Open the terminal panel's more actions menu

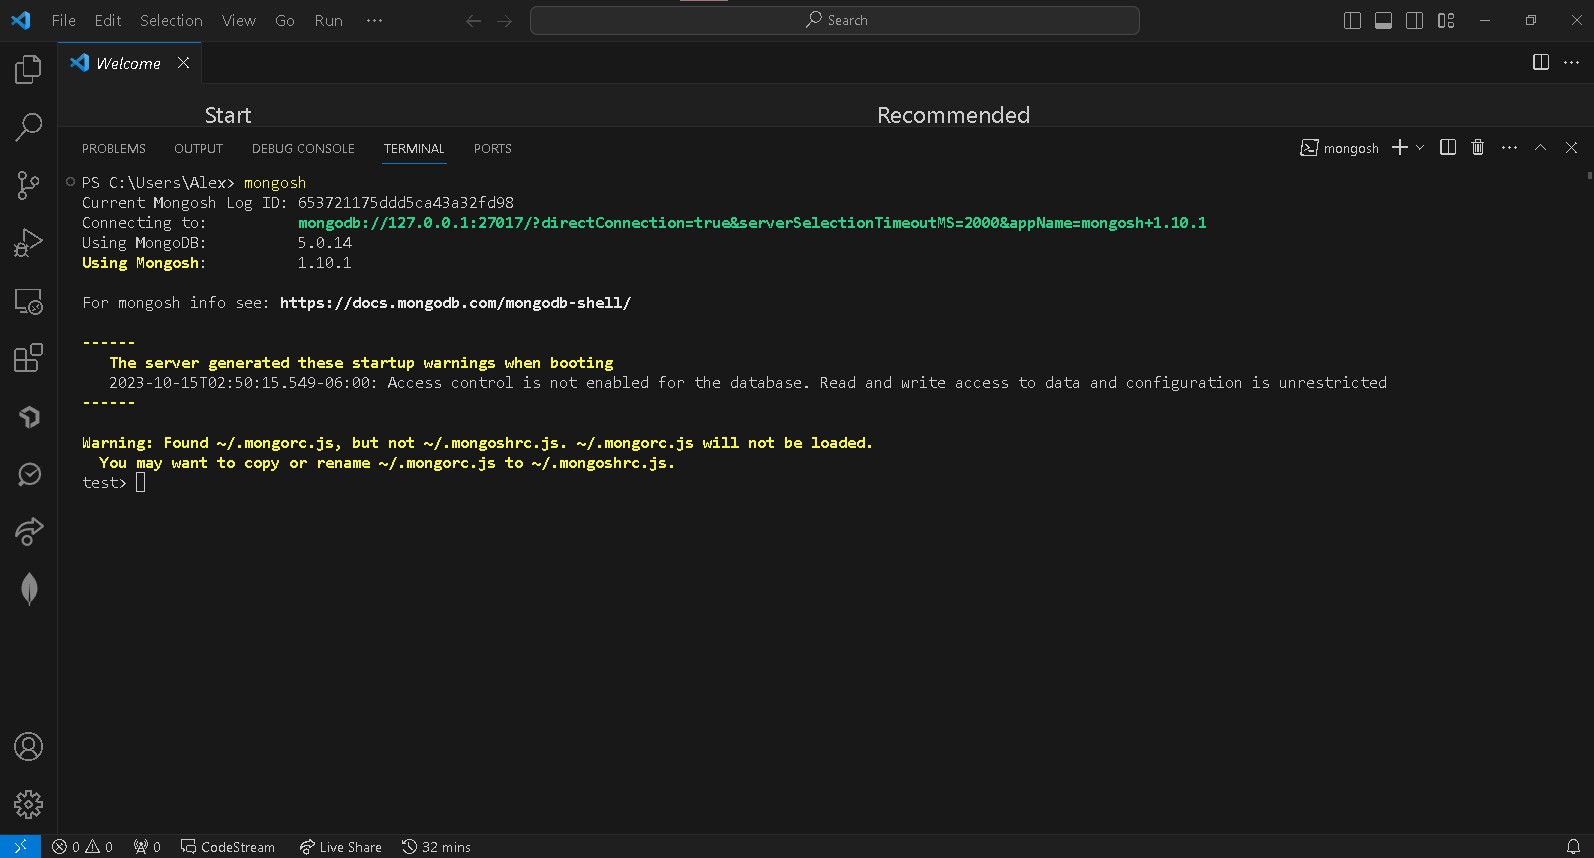[1509, 148]
